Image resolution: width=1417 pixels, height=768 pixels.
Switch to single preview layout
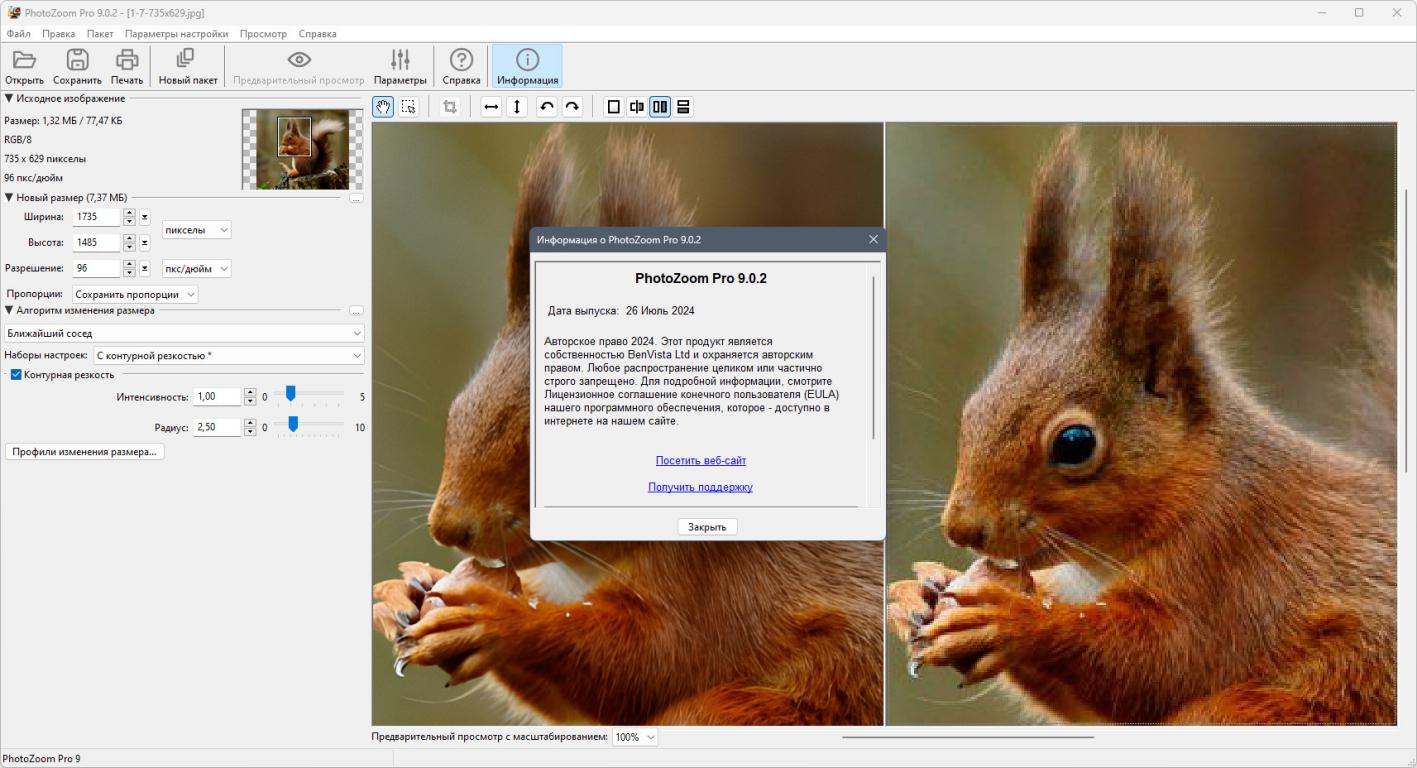pyautogui.click(x=614, y=107)
